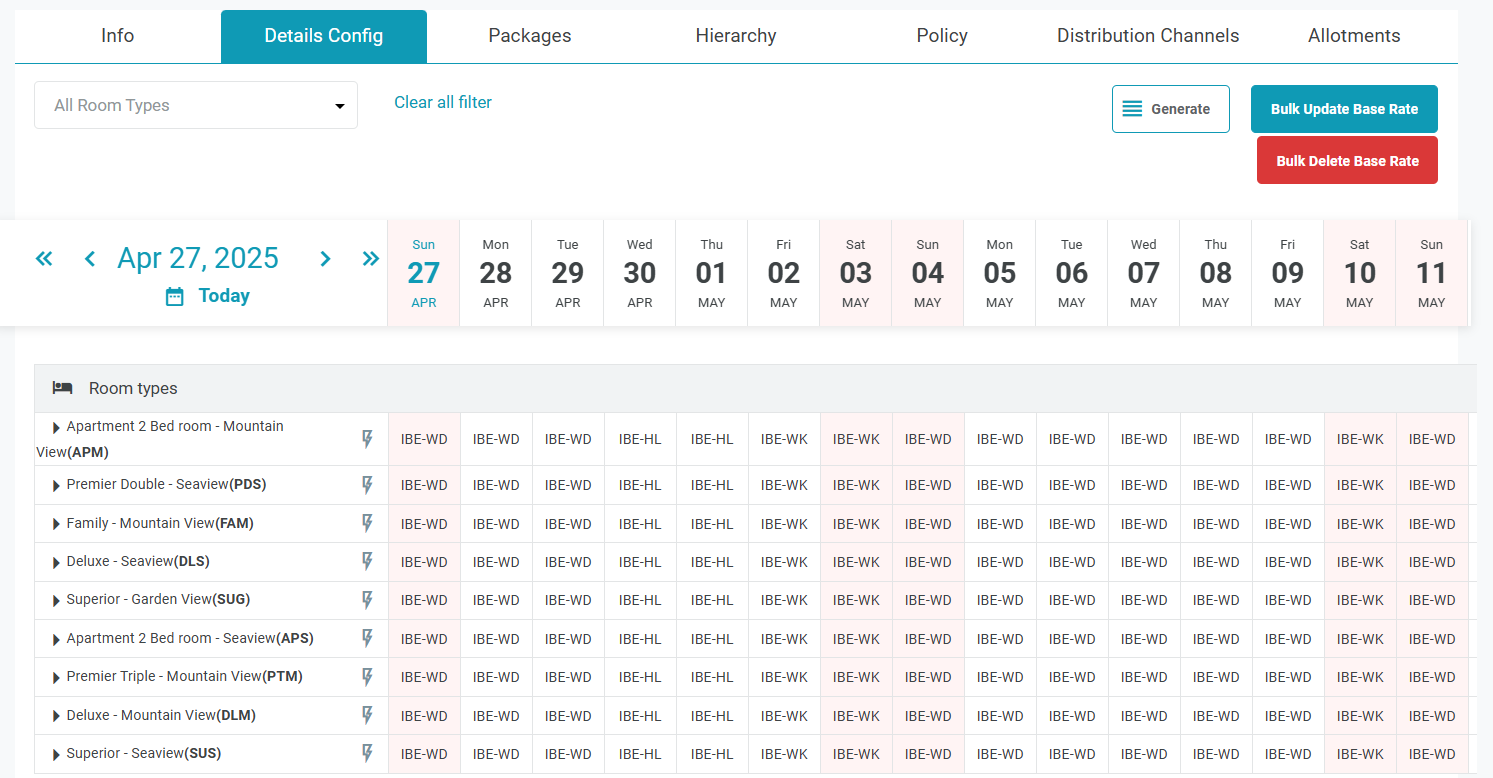This screenshot has height=778, width=1493.
Task: Click the lightning icon for Deluxe - Mountain View
Action: (367, 715)
